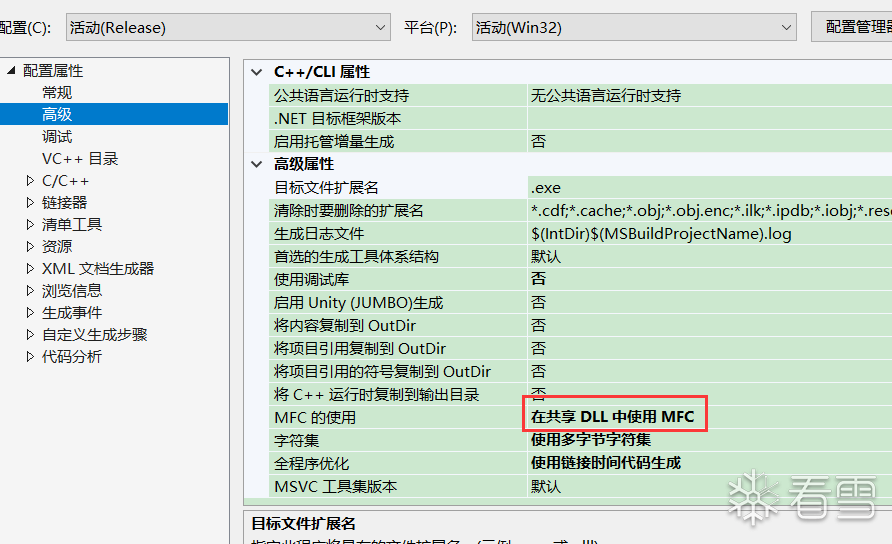Select the 将 C++ 运行时复制到输出目录 row
Viewport: 892px width, 544px height.
398,394
